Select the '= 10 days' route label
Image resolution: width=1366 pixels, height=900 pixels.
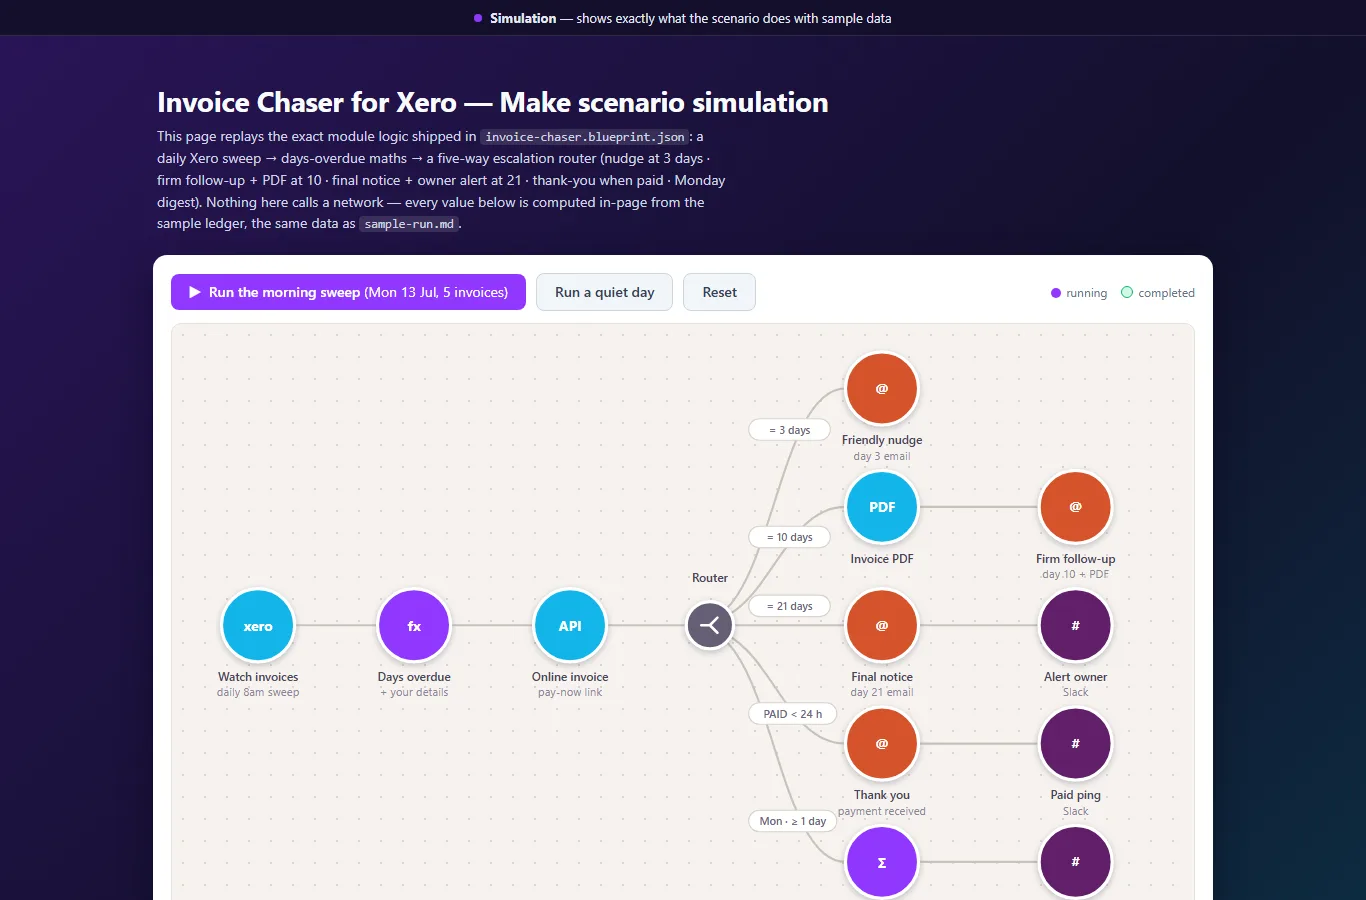tap(790, 537)
